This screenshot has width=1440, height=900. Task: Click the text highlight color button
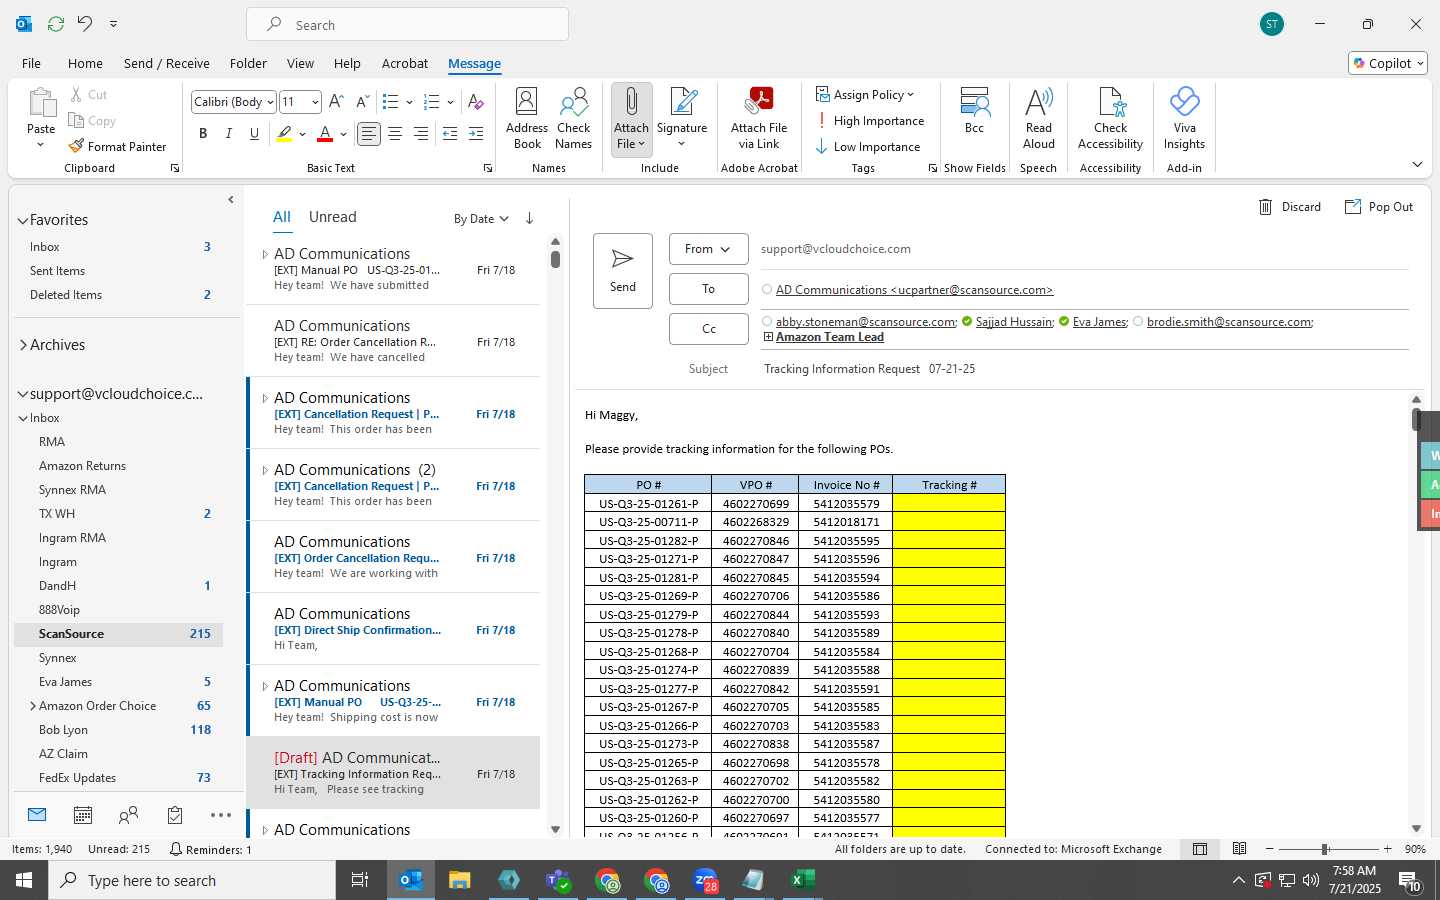pyautogui.click(x=285, y=133)
